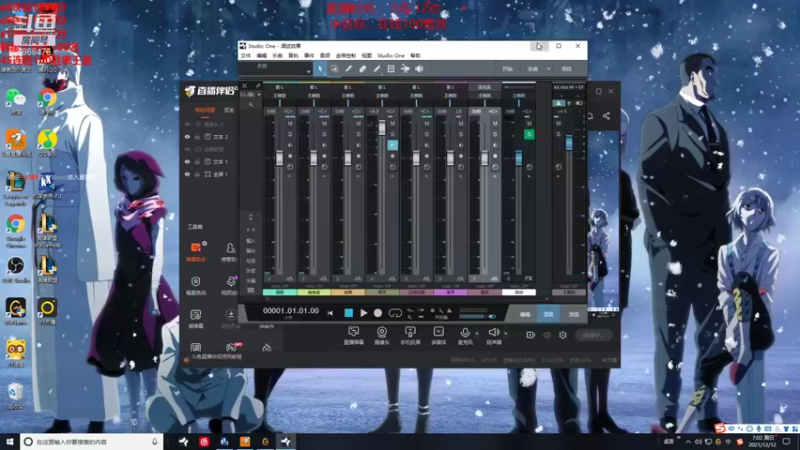Switch to the 编辑 edit tab by transport
This screenshot has height=450, width=800.
(x=525, y=314)
